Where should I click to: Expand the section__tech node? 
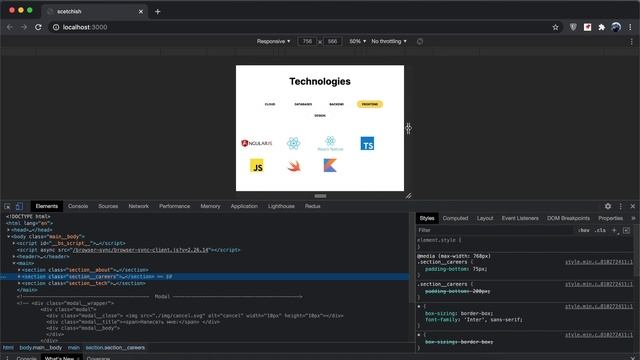click(19, 283)
